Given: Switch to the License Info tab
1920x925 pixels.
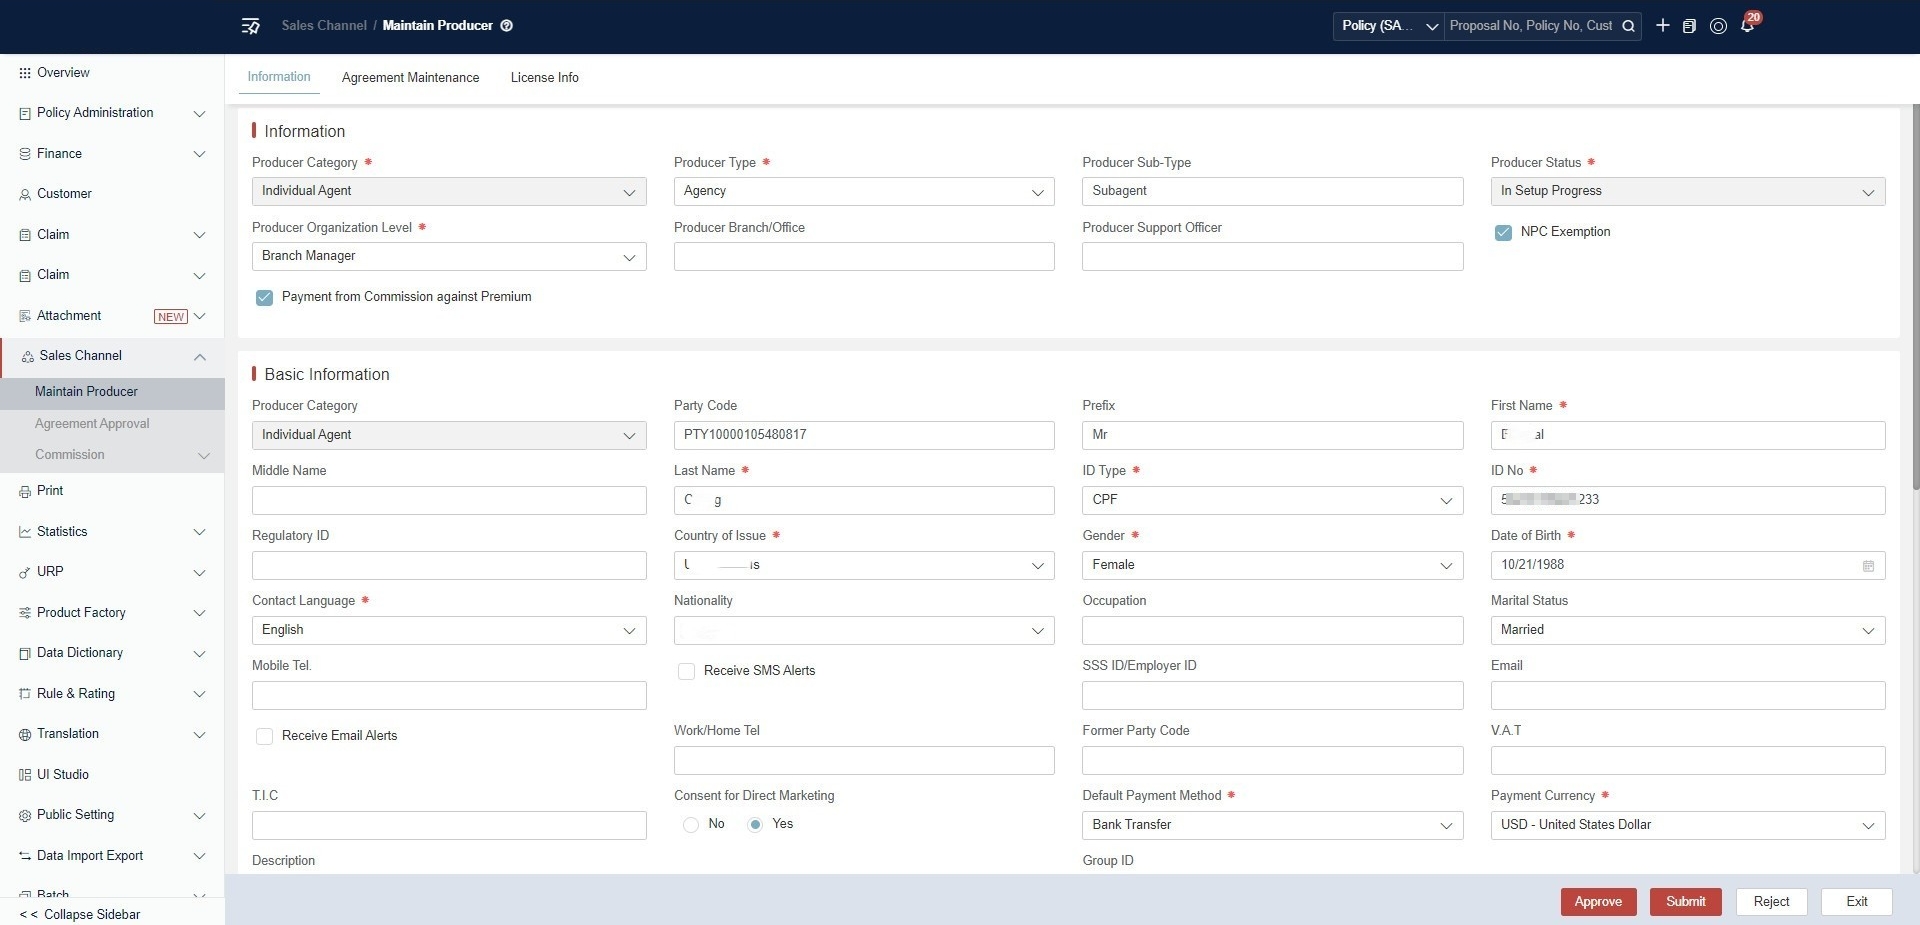Looking at the screenshot, I should click(544, 78).
